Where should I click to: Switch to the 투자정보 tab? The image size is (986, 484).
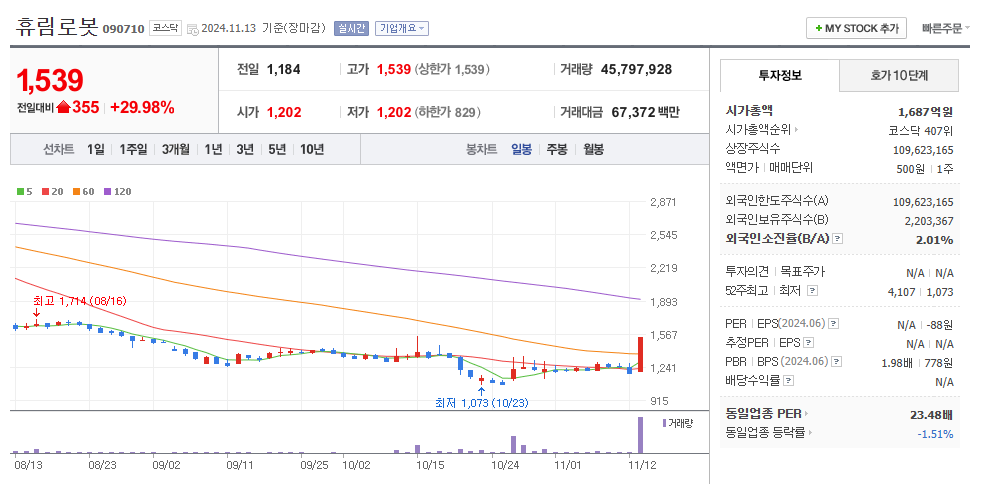[x=780, y=76]
